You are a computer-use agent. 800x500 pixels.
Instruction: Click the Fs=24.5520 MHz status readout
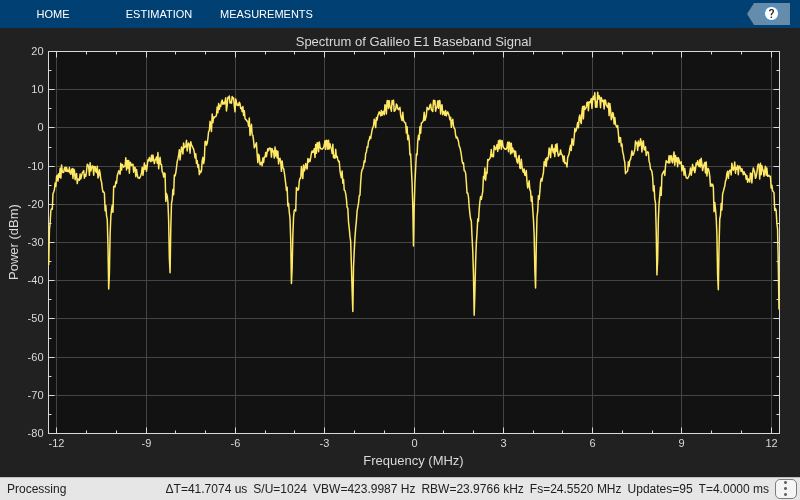(x=576, y=489)
